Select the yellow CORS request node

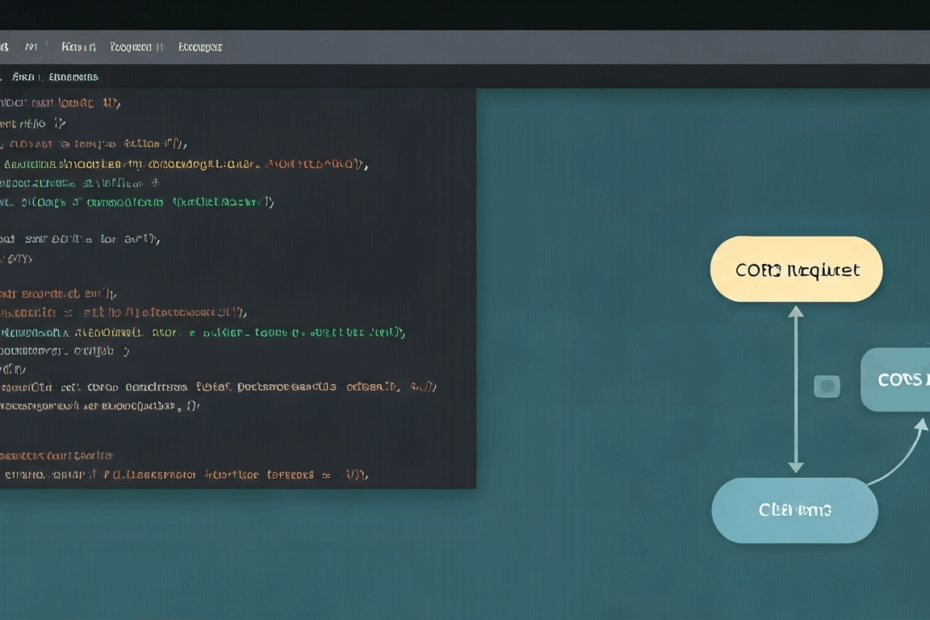coord(796,270)
